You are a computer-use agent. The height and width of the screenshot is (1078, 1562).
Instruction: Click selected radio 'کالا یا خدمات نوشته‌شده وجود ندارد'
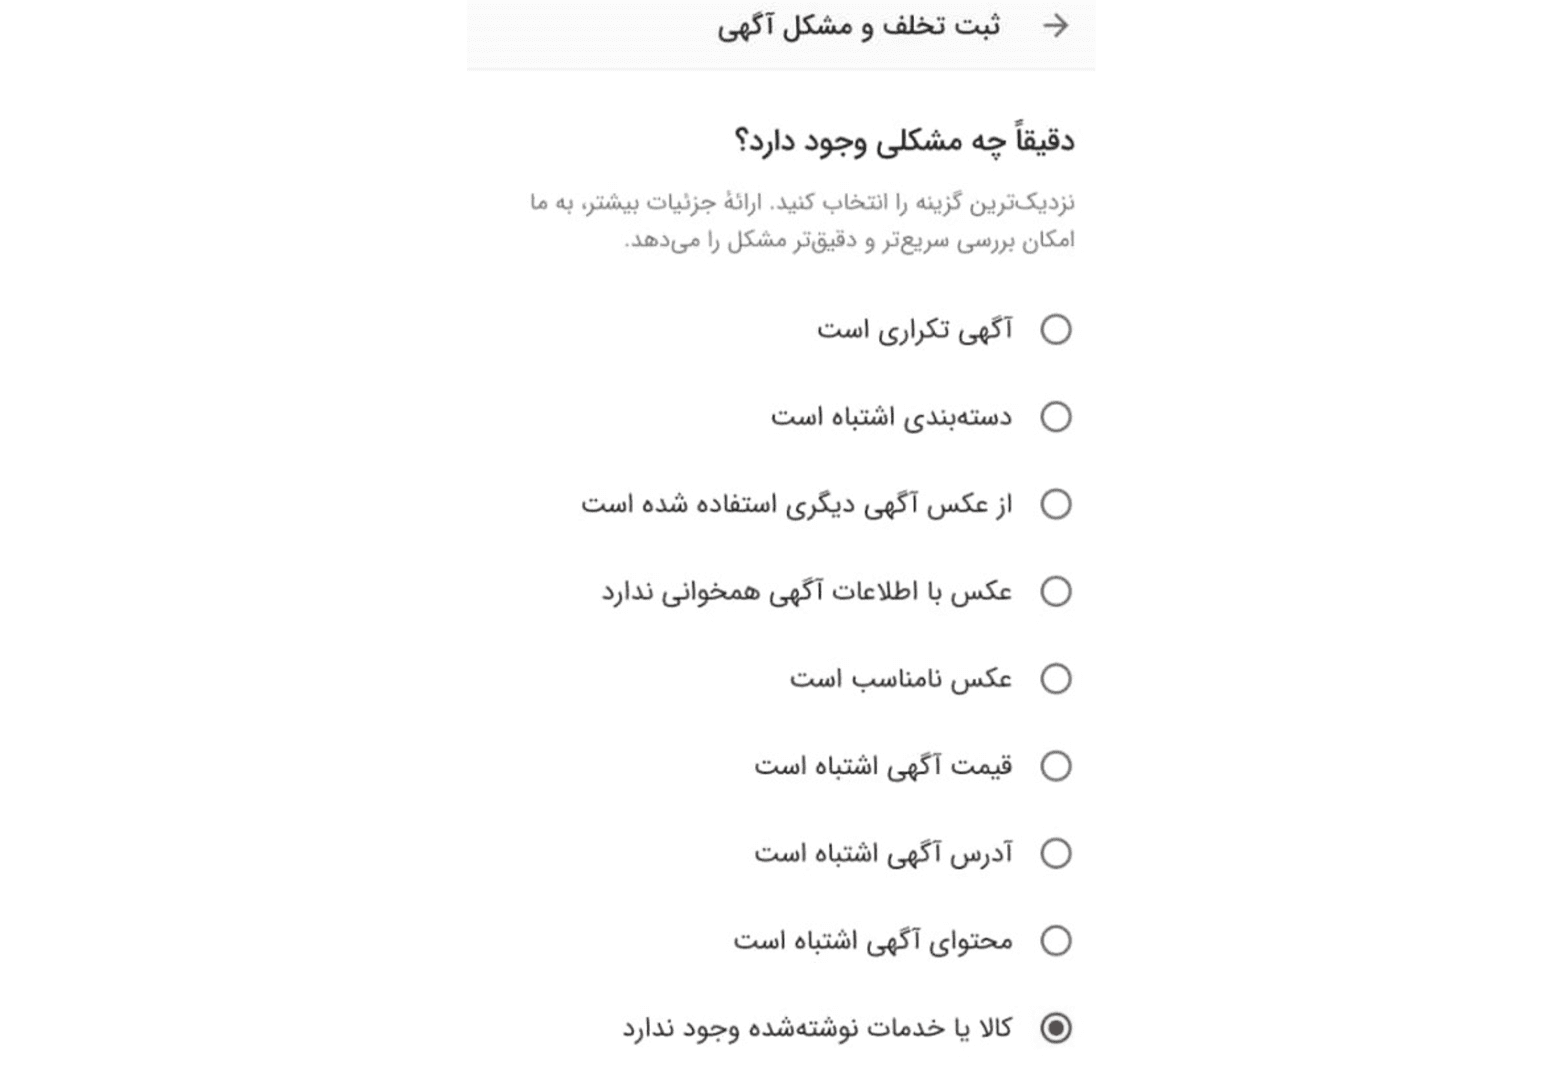click(x=1056, y=1028)
